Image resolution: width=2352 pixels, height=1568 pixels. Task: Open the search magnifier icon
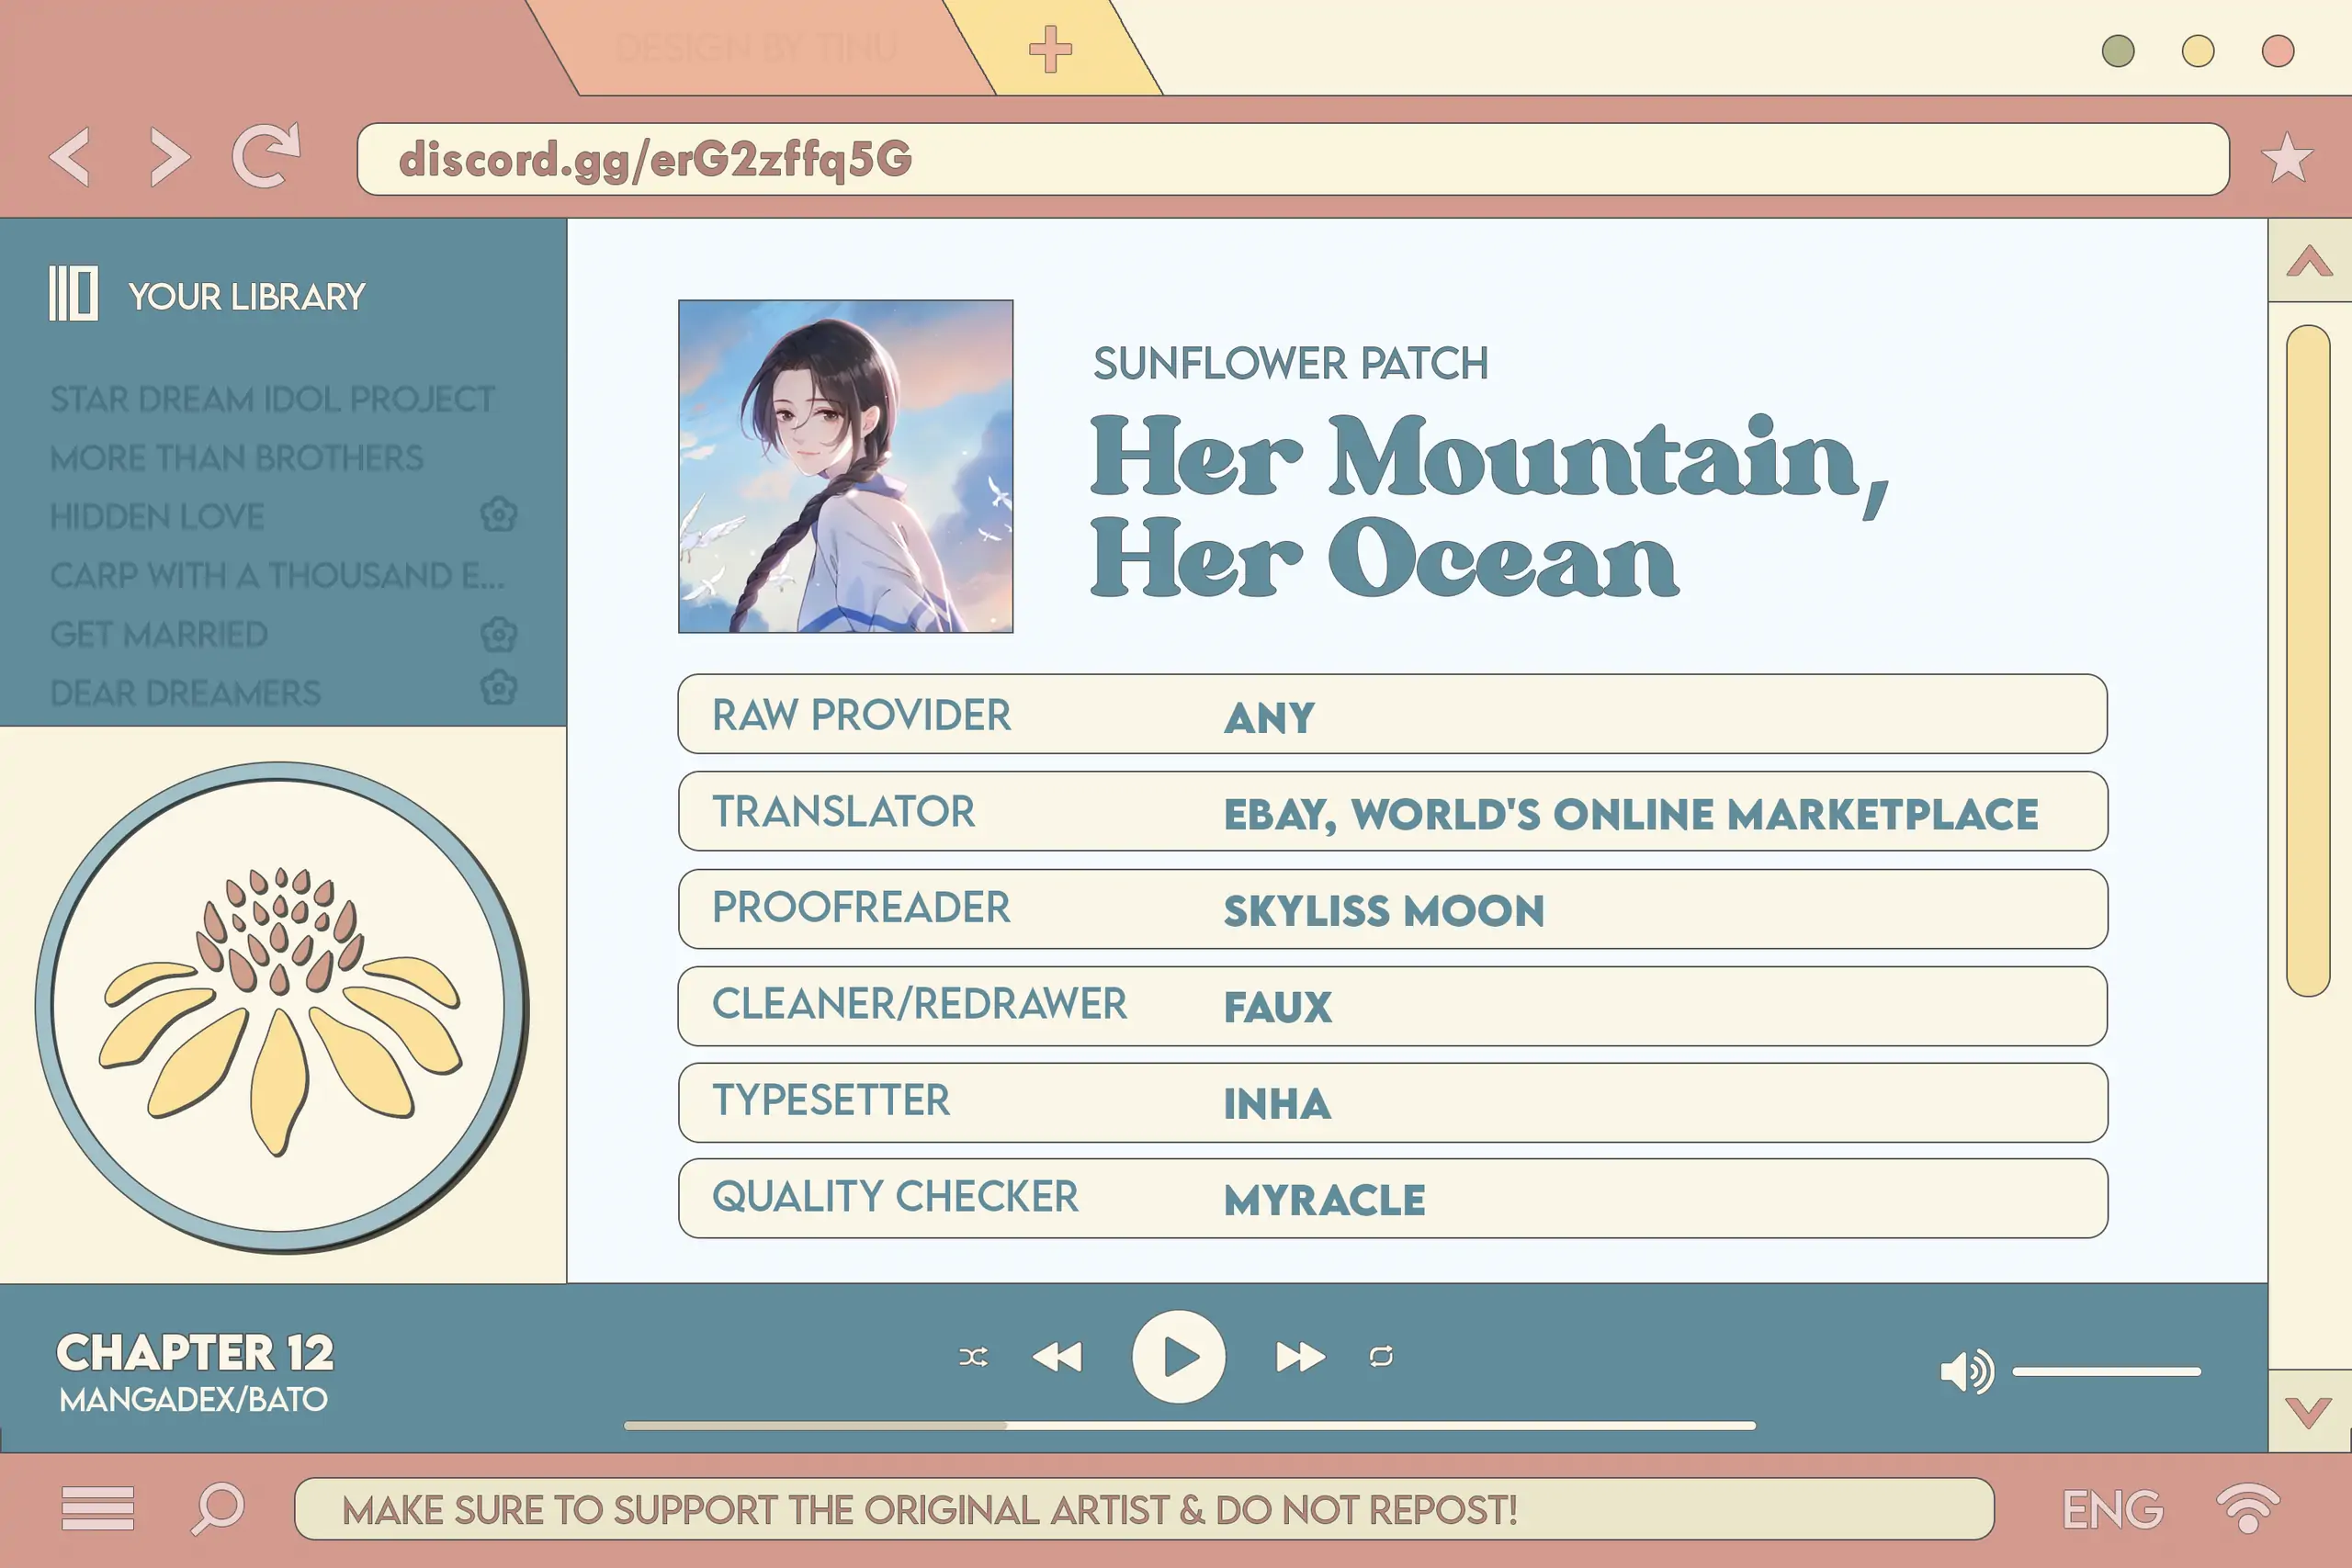tap(218, 1507)
